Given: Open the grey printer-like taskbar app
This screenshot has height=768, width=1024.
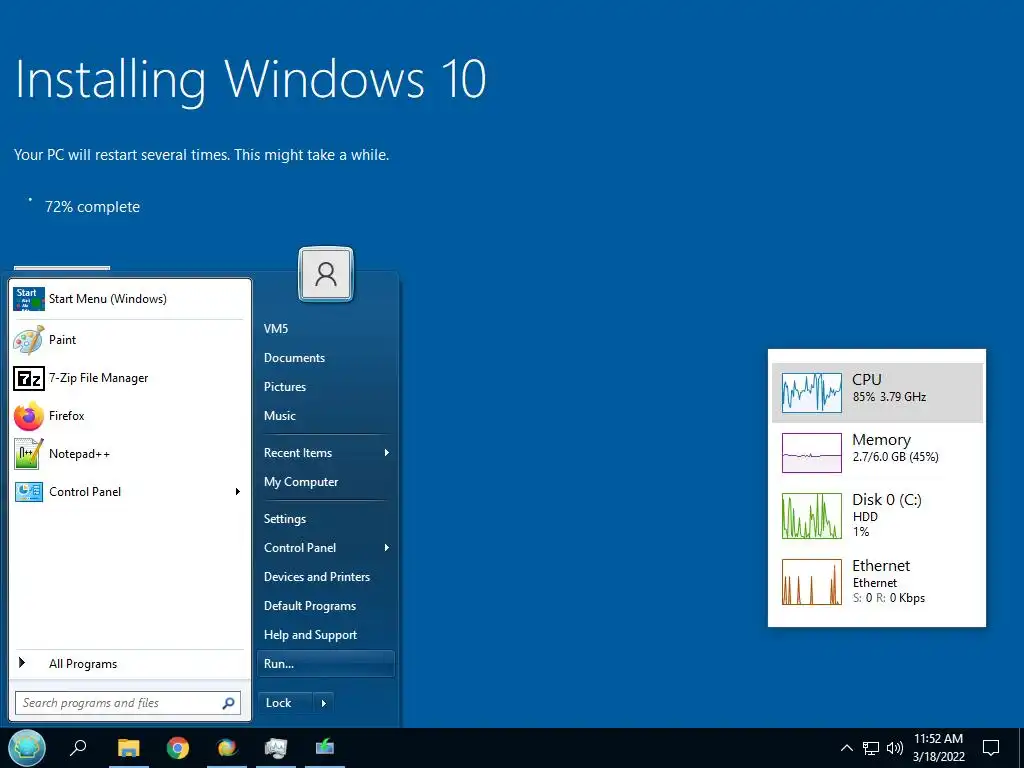Looking at the screenshot, I should pyautogui.click(x=276, y=747).
